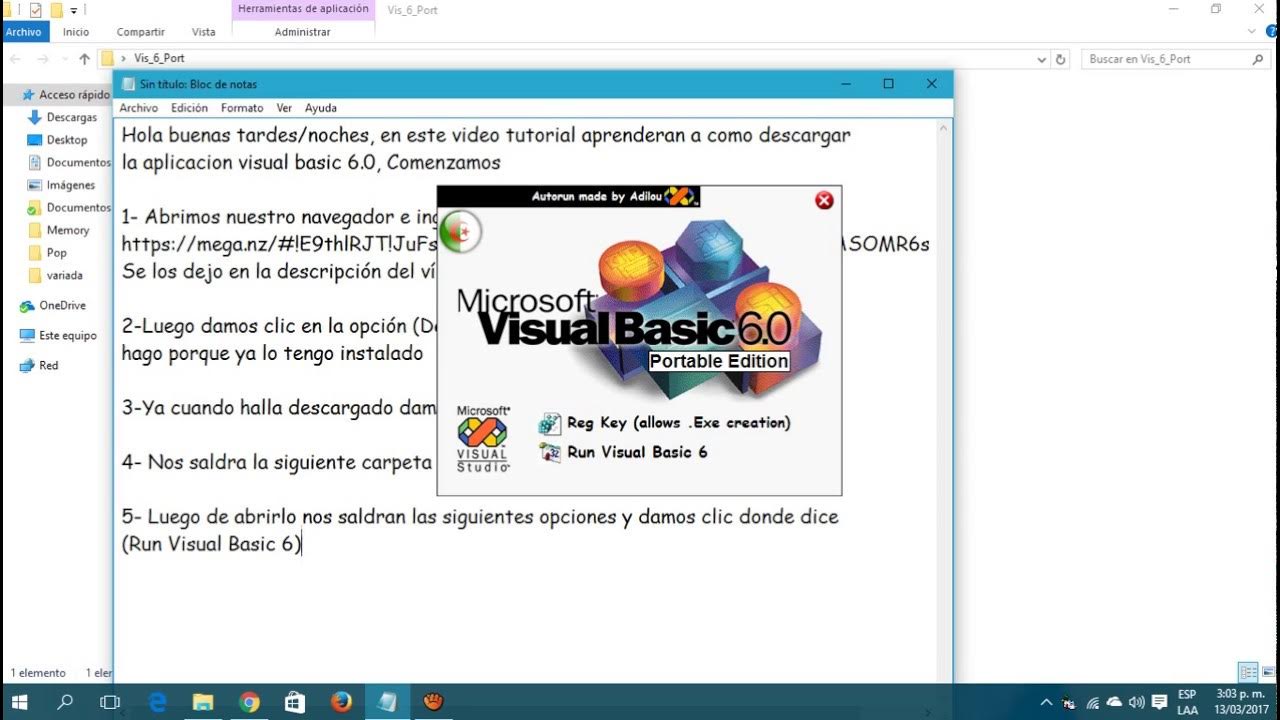Click the Reg Key registry icon
This screenshot has width=1280, height=720.
pos(550,423)
